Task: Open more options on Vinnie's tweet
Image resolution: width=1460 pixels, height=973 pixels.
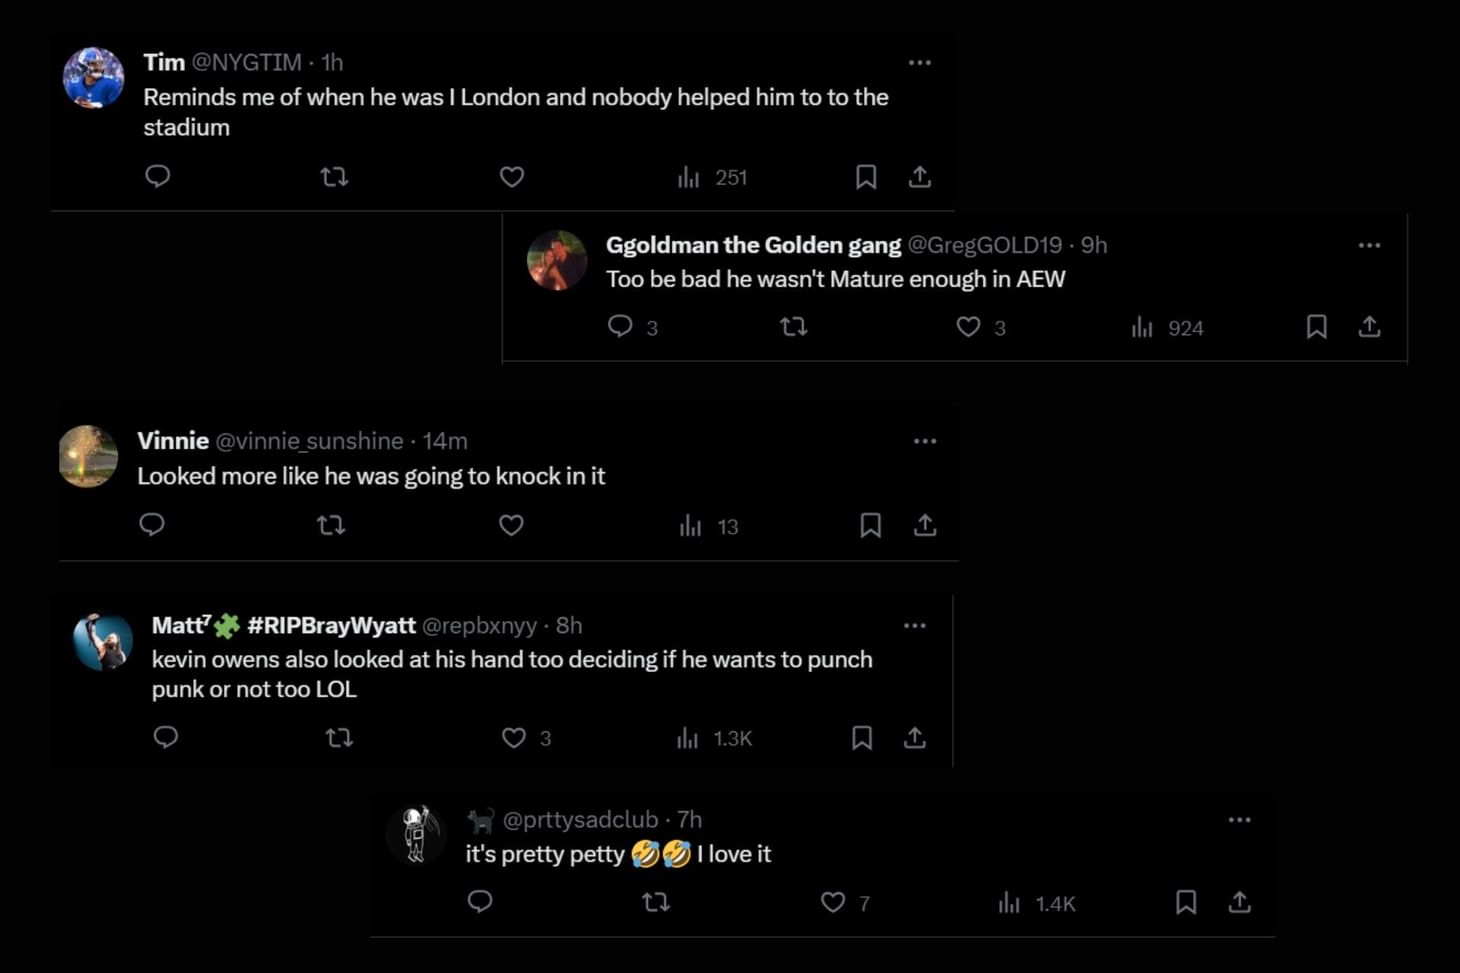Action: tap(925, 441)
